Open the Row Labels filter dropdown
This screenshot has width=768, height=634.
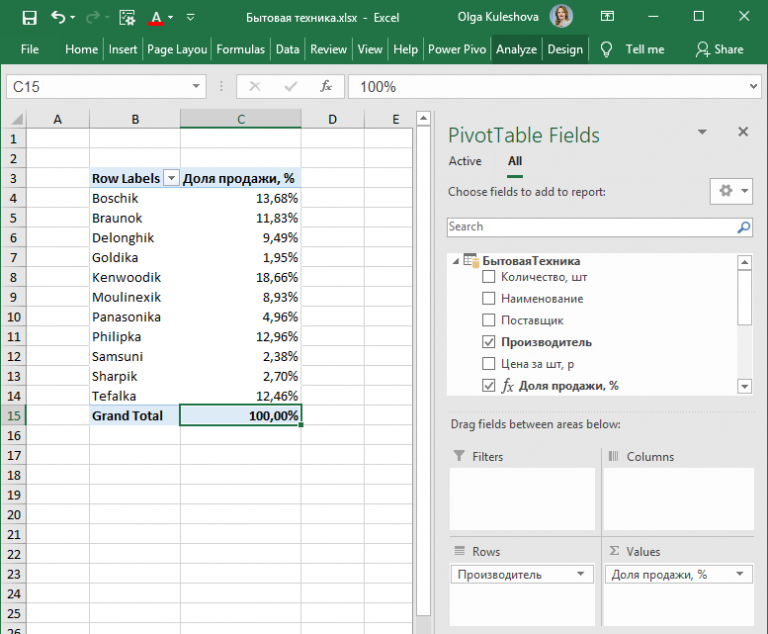[x=171, y=178]
